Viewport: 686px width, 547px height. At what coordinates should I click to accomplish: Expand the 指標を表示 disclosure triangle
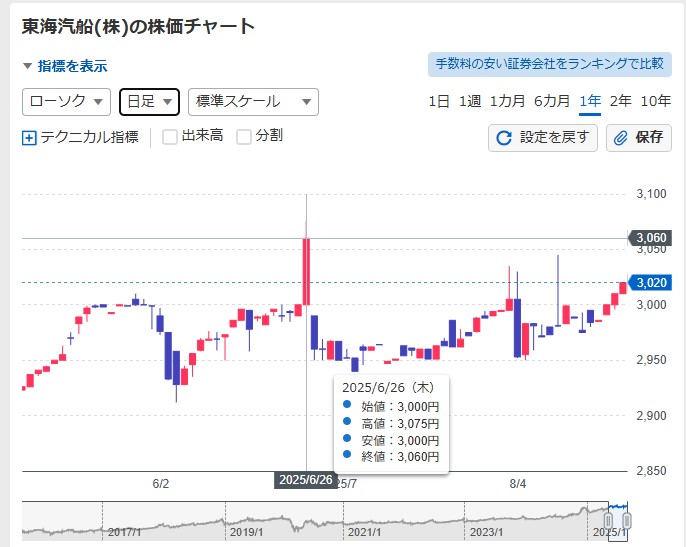tap(28, 66)
